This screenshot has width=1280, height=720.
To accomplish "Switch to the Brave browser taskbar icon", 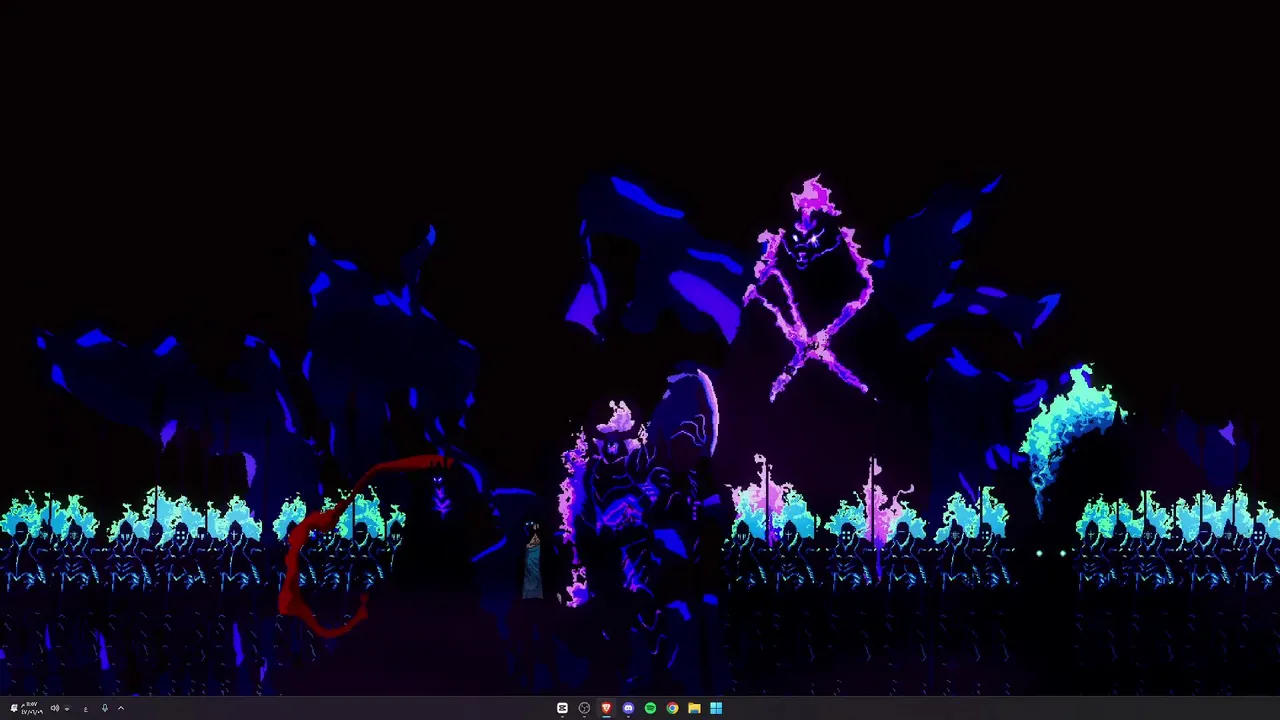I will tap(606, 708).
